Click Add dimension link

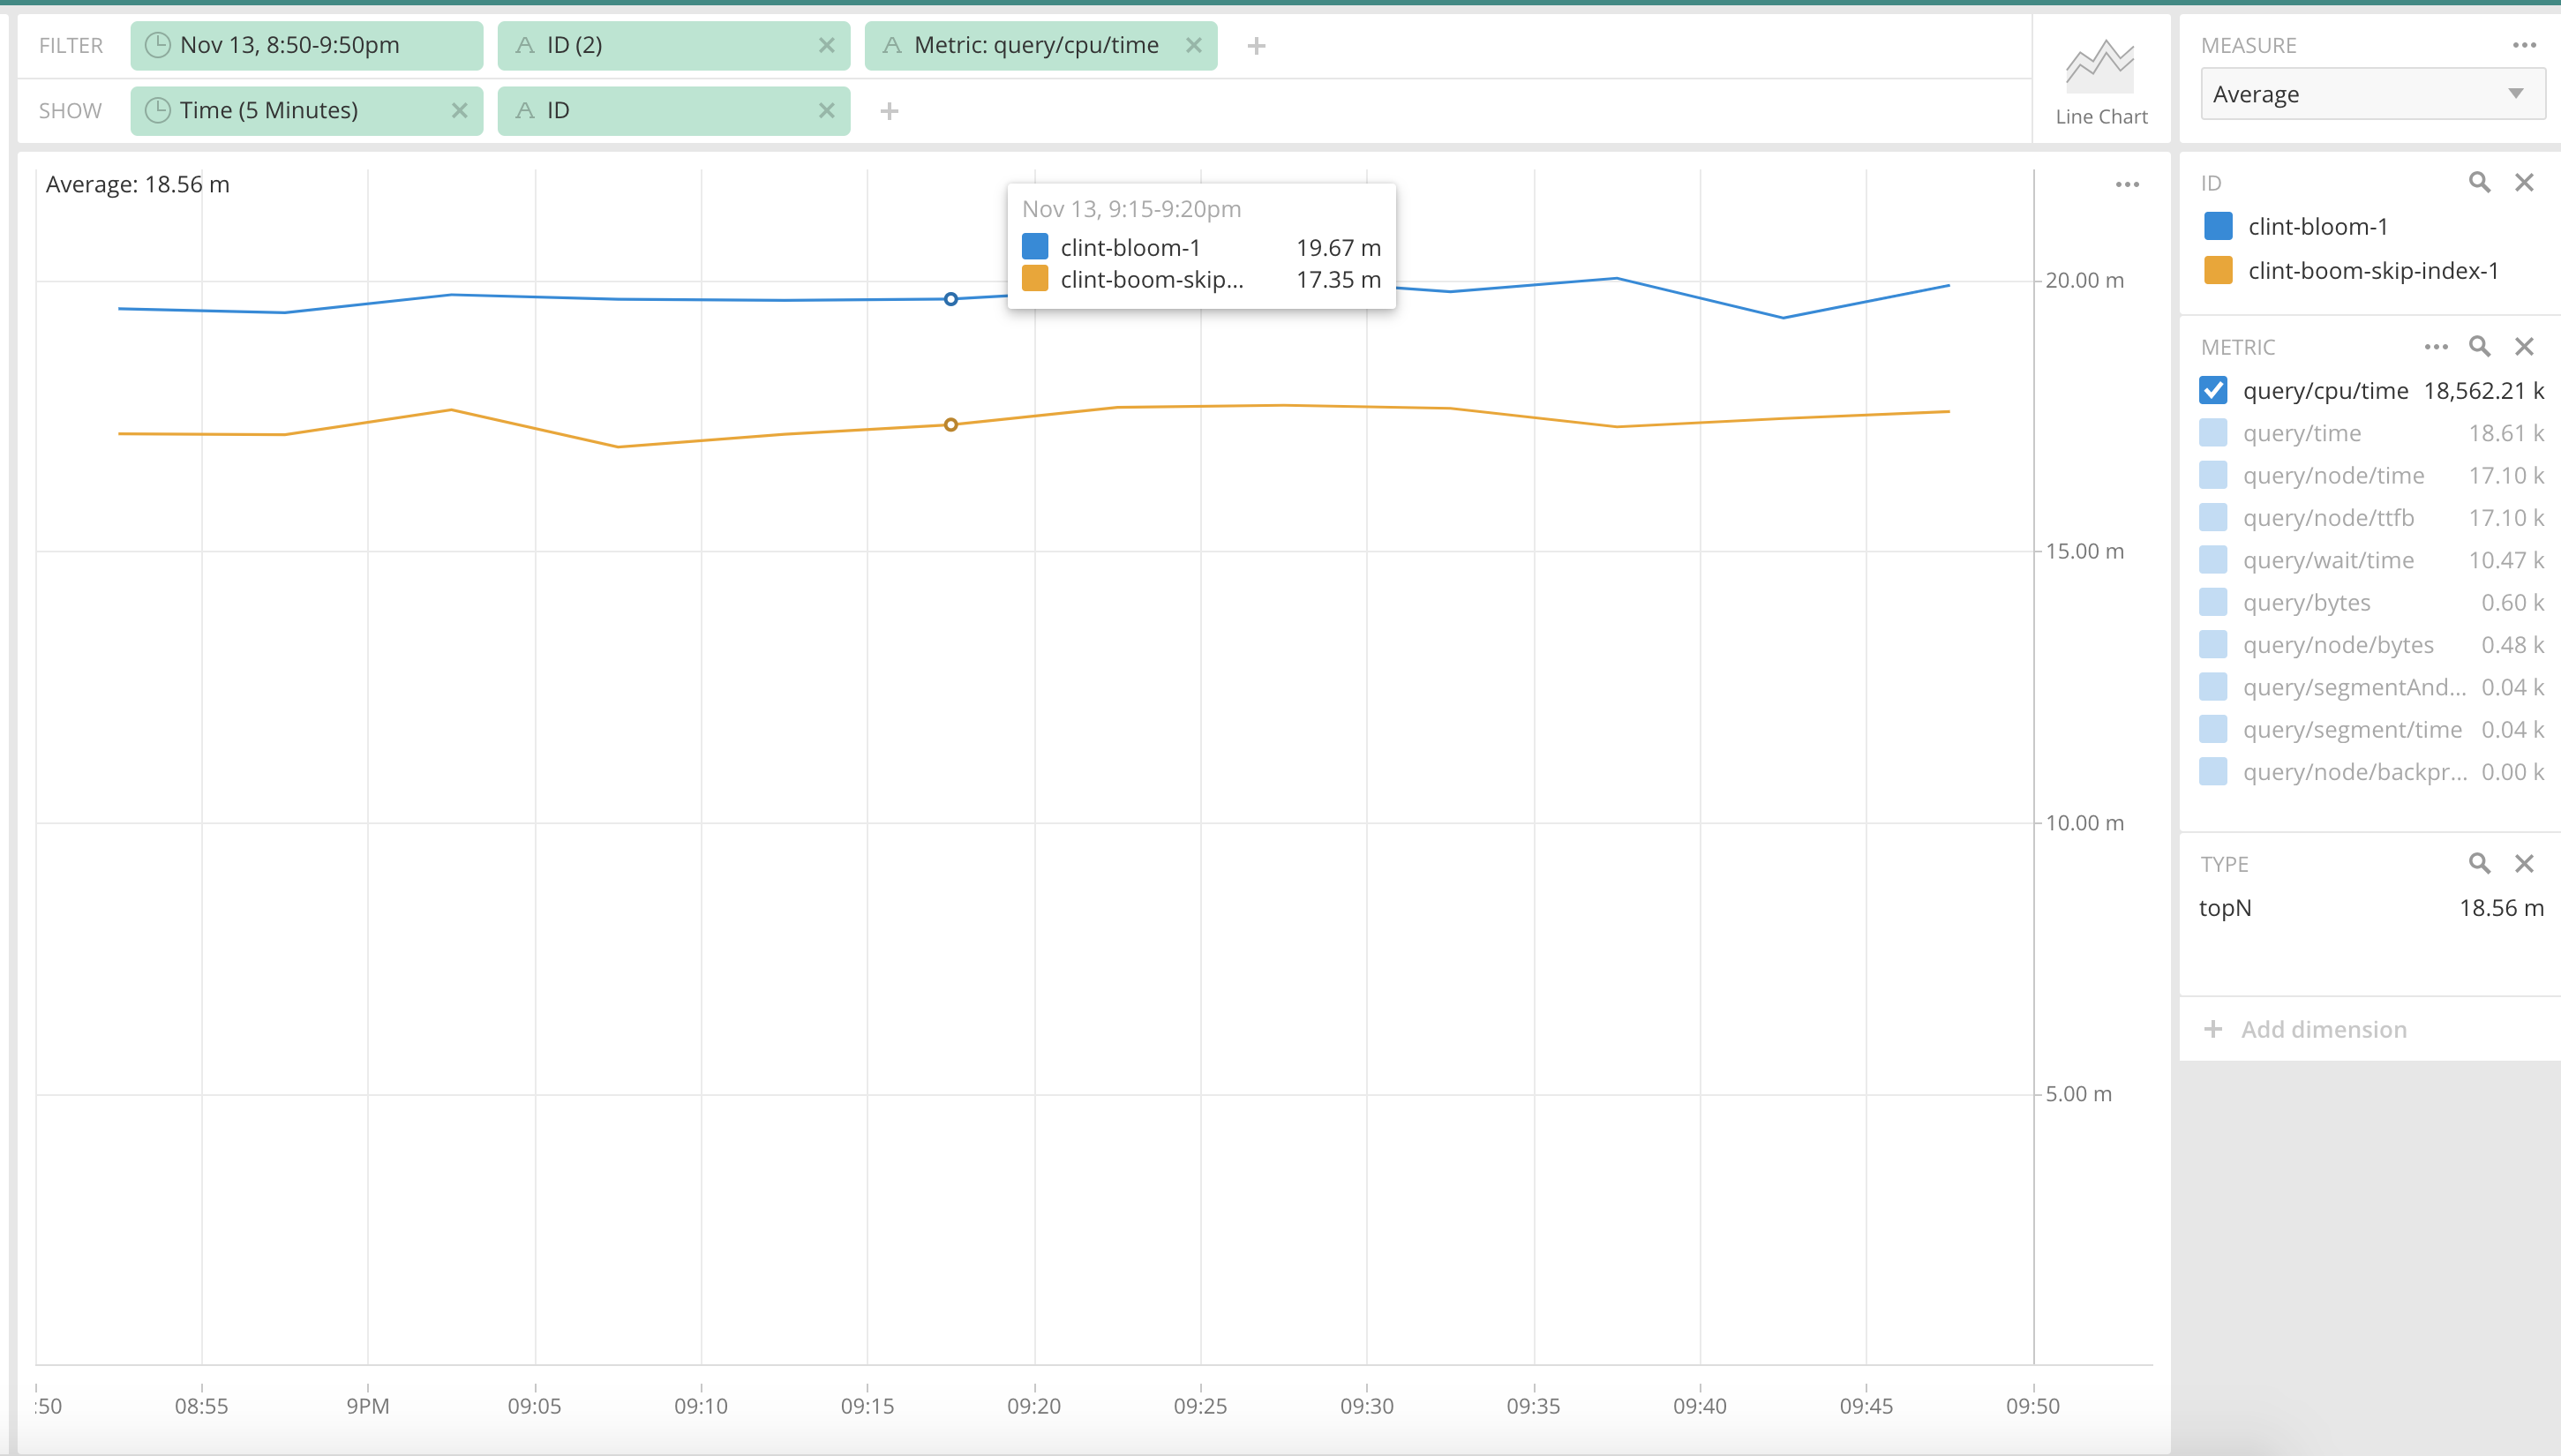[2322, 1030]
